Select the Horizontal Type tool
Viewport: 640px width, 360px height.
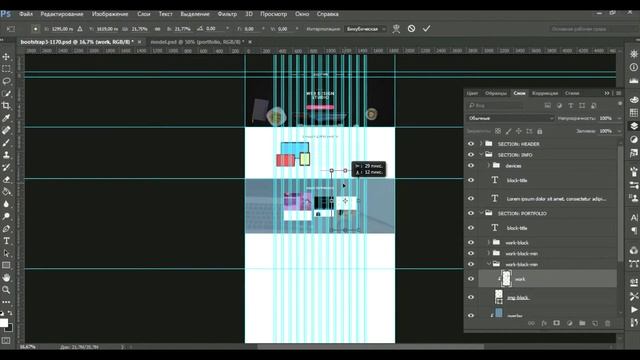click(6, 241)
